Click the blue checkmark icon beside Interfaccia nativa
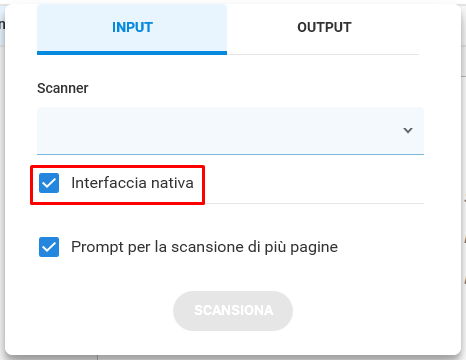Image resolution: width=466 pixels, height=360 pixels. [x=49, y=183]
